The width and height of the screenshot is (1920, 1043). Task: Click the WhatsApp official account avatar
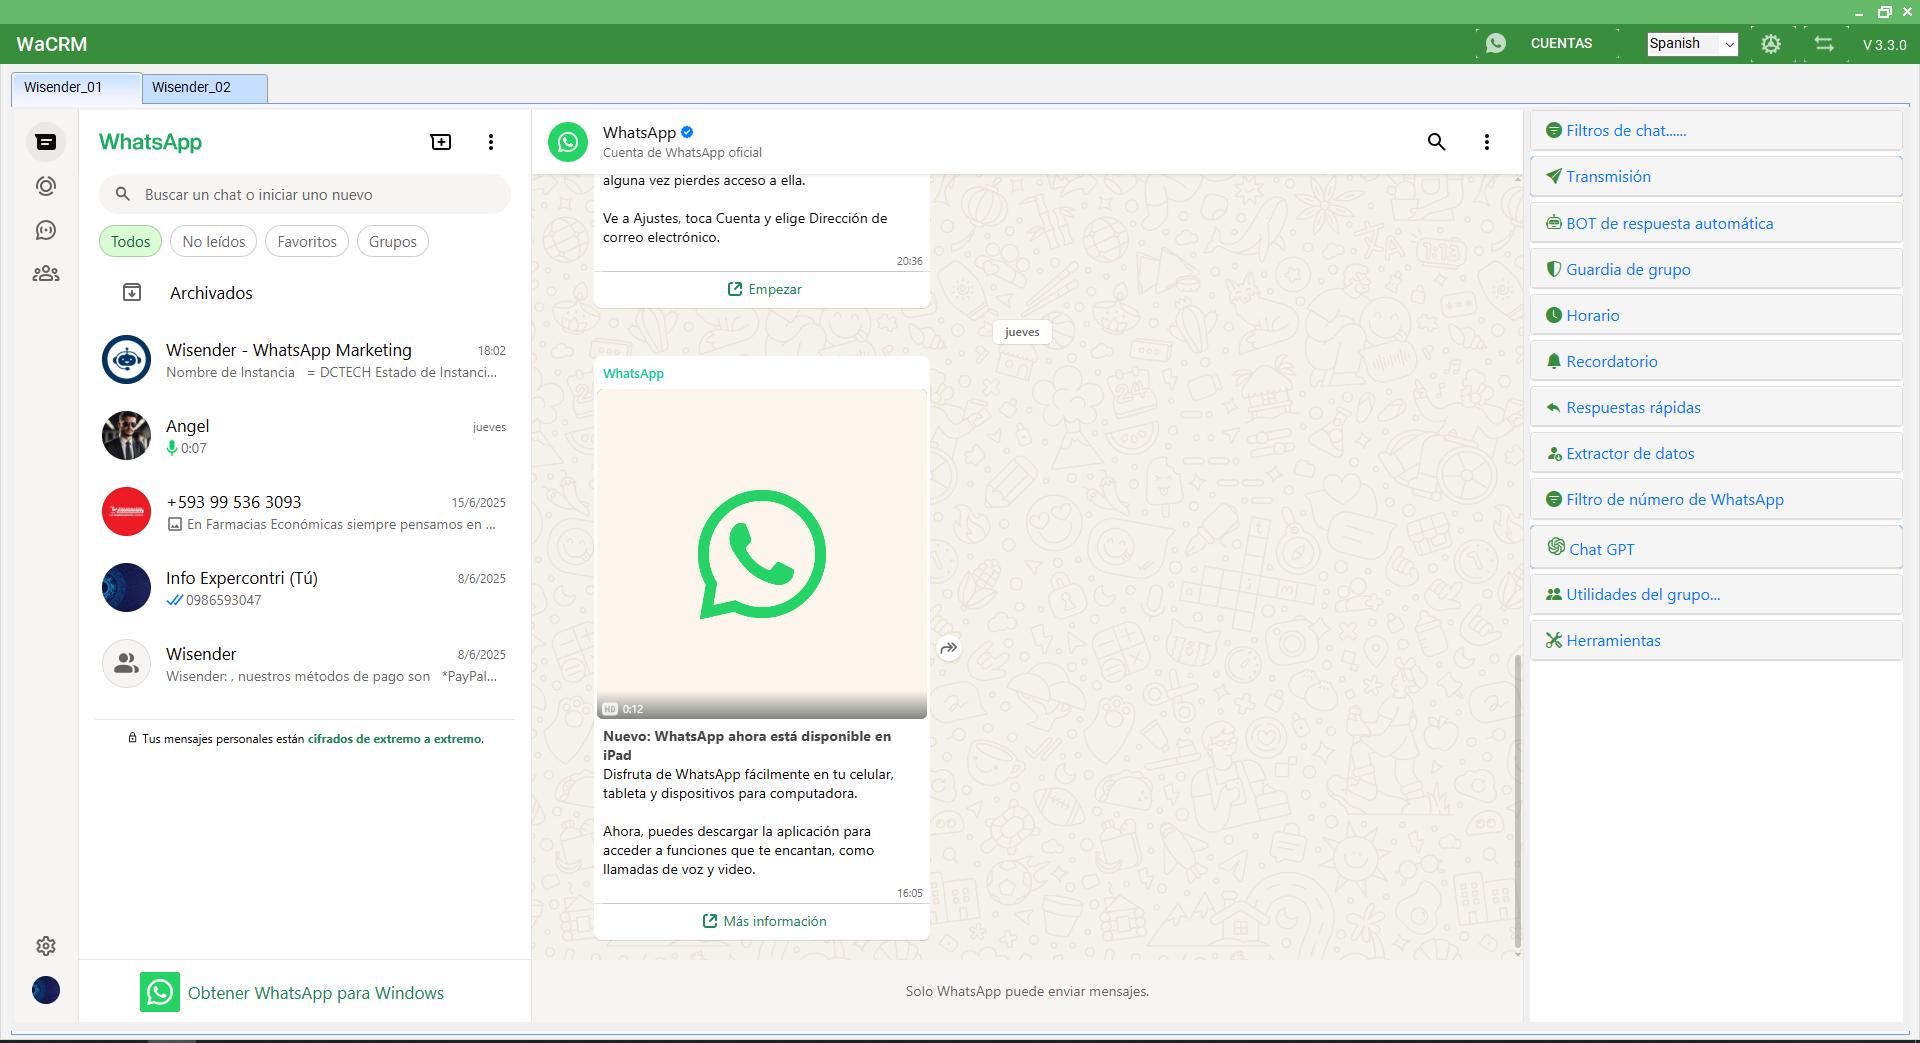(x=568, y=142)
